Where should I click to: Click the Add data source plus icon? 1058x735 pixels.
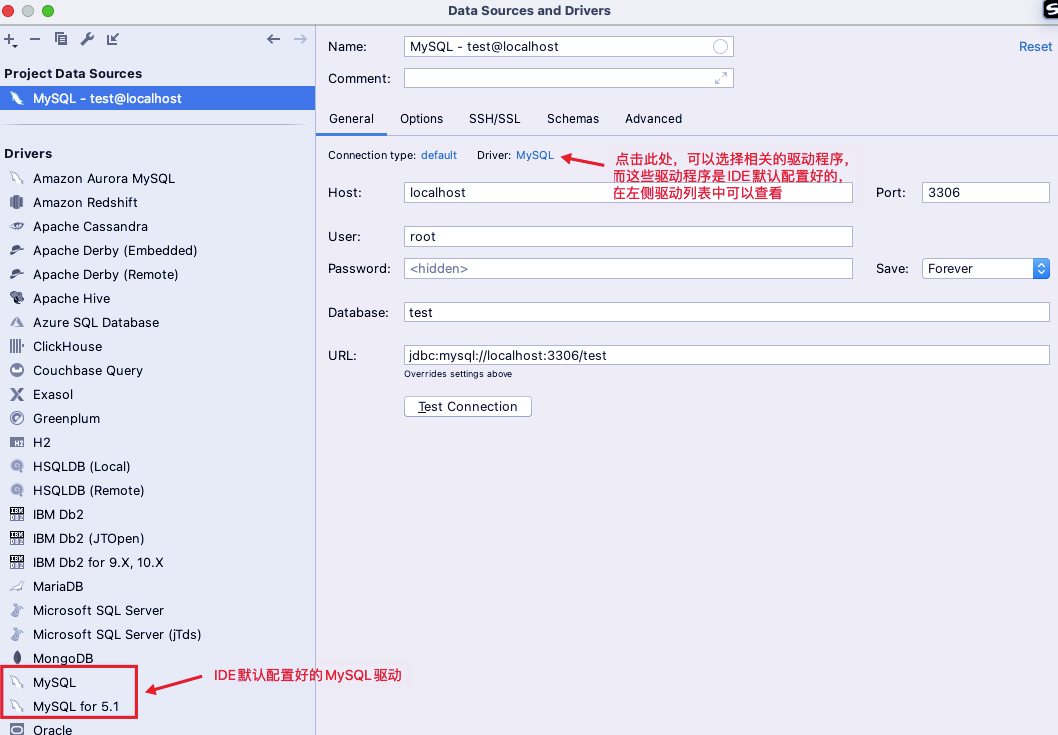point(10,40)
